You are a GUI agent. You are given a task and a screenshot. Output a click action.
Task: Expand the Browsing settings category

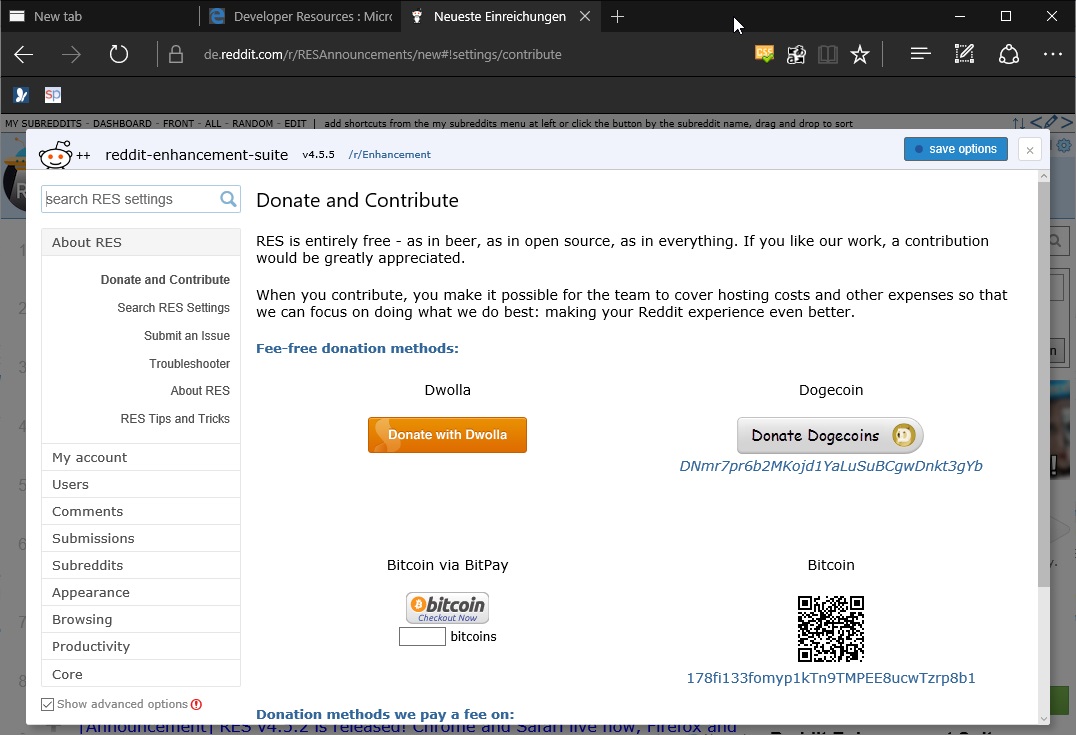pyautogui.click(x=141, y=619)
